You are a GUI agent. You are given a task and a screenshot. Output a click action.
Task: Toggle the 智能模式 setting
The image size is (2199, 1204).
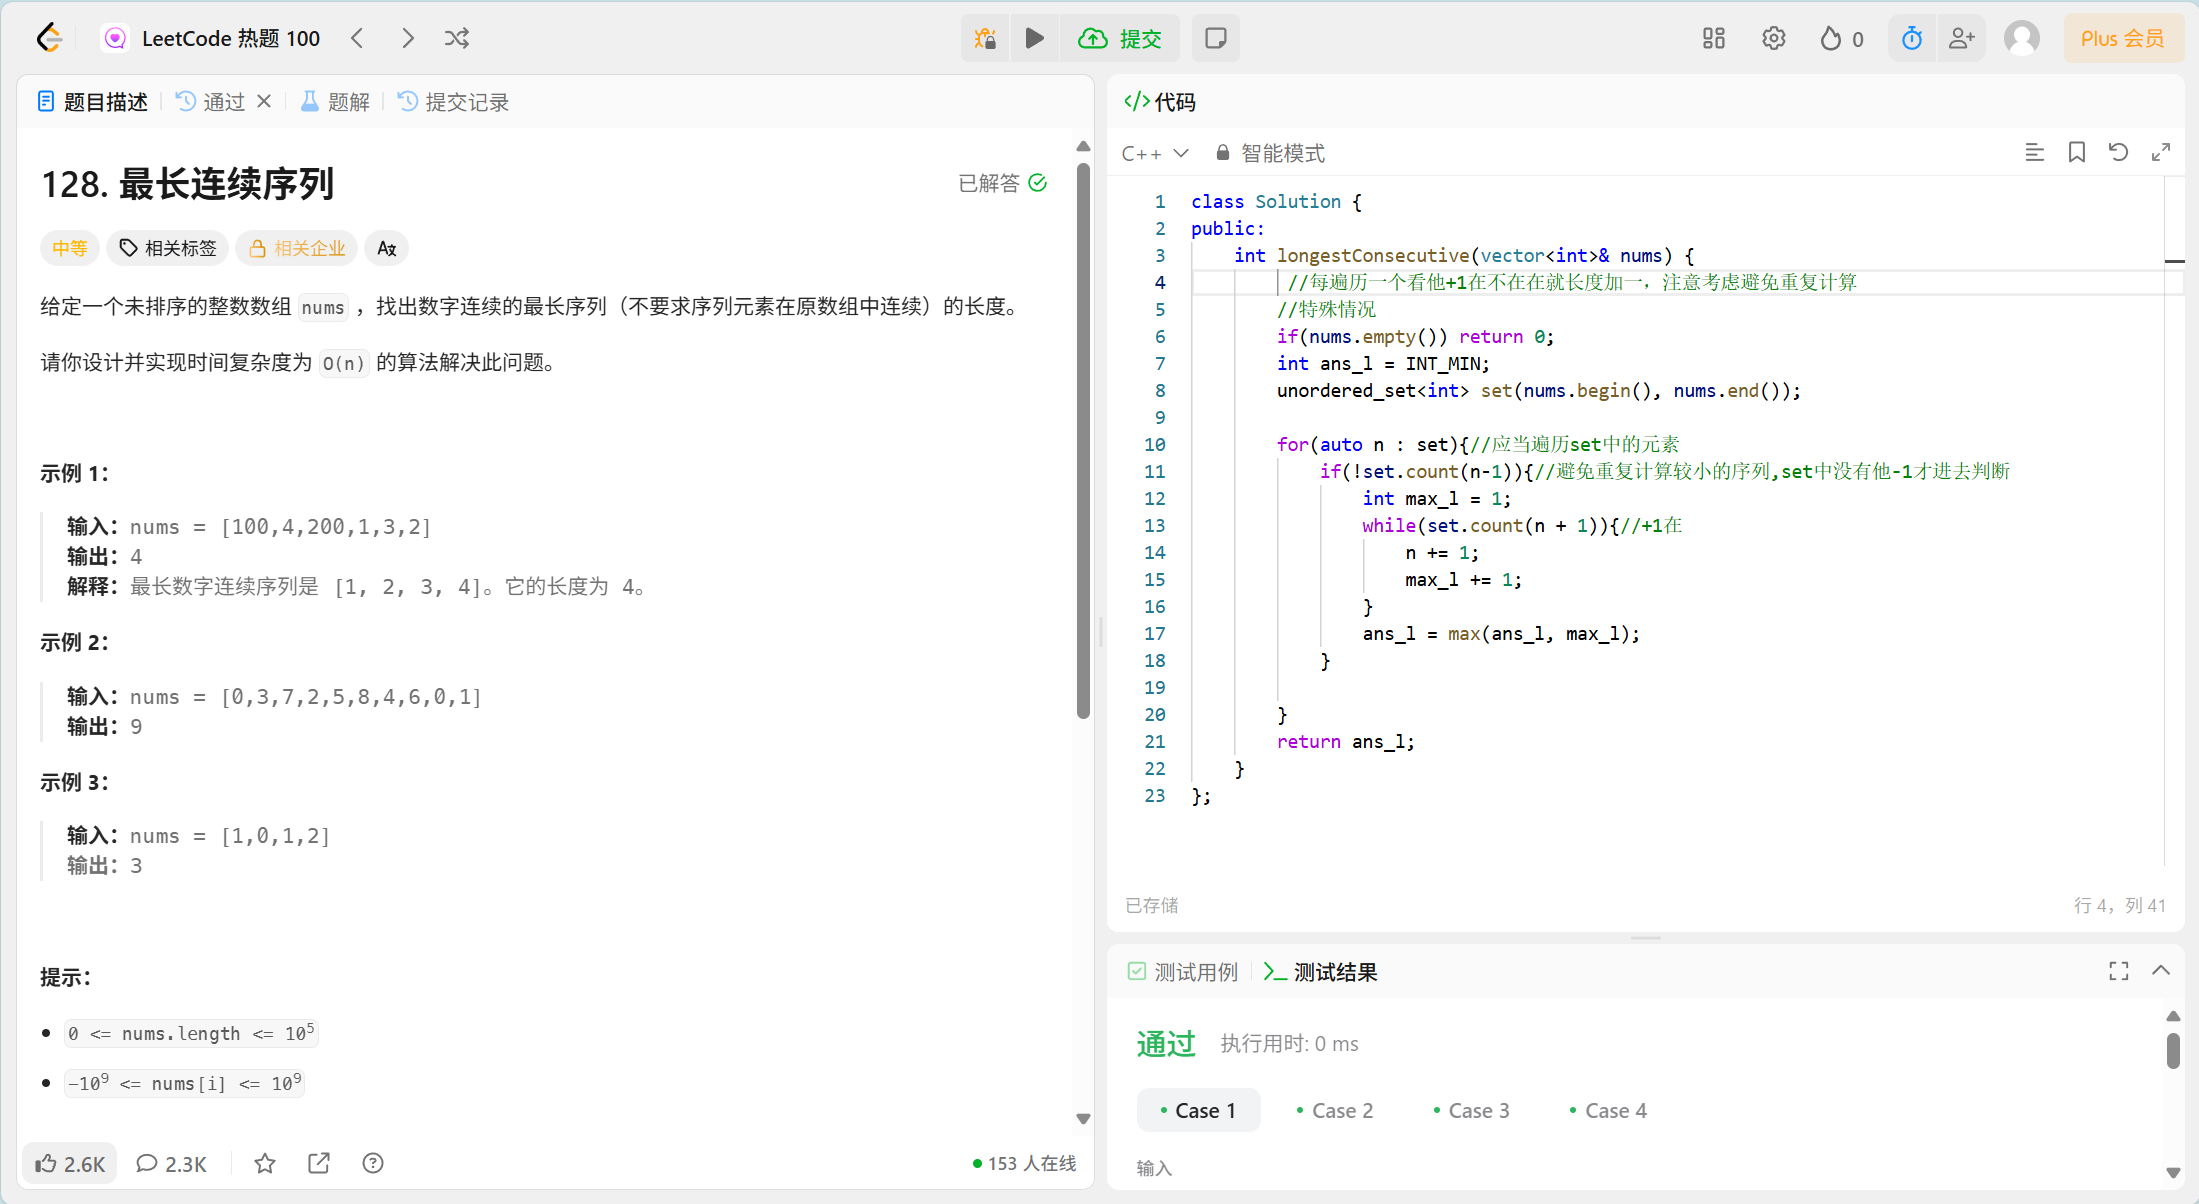(x=1270, y=153)
